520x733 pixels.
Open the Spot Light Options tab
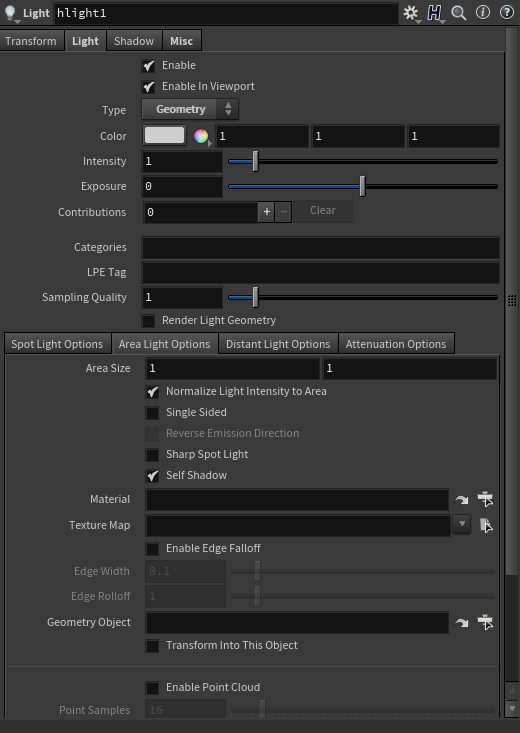coord(58,344)
